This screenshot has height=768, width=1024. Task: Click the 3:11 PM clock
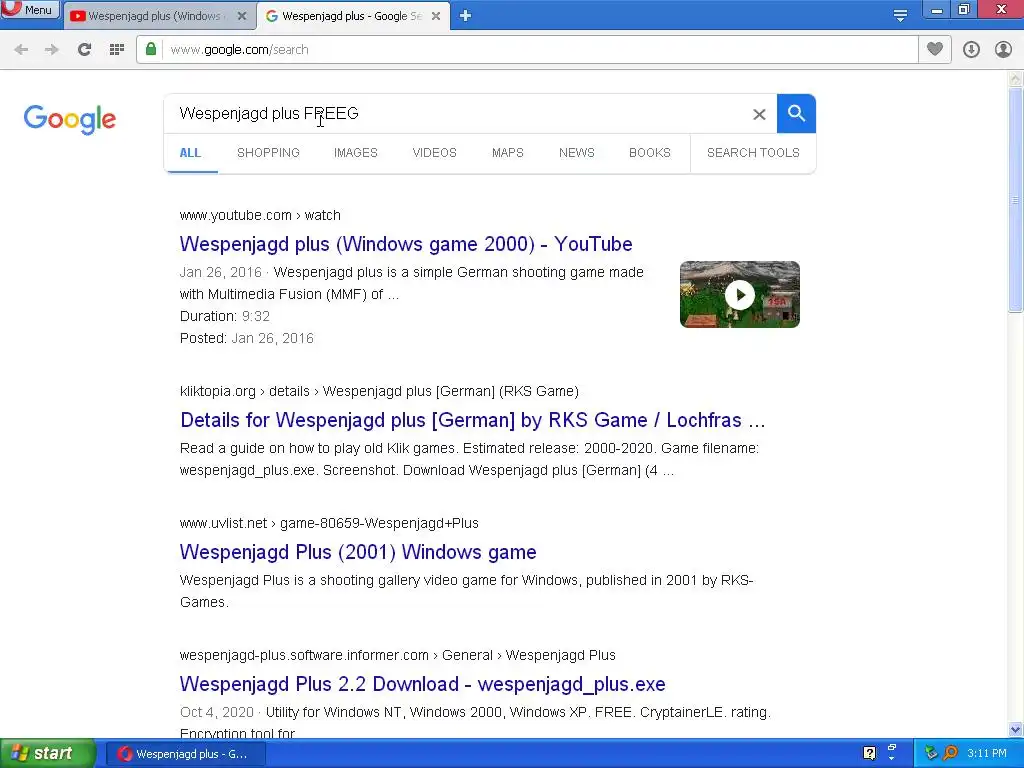[x=987, y=754]
